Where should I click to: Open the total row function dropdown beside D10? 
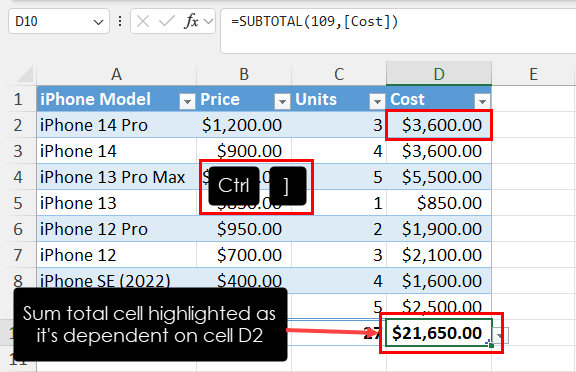501,335
